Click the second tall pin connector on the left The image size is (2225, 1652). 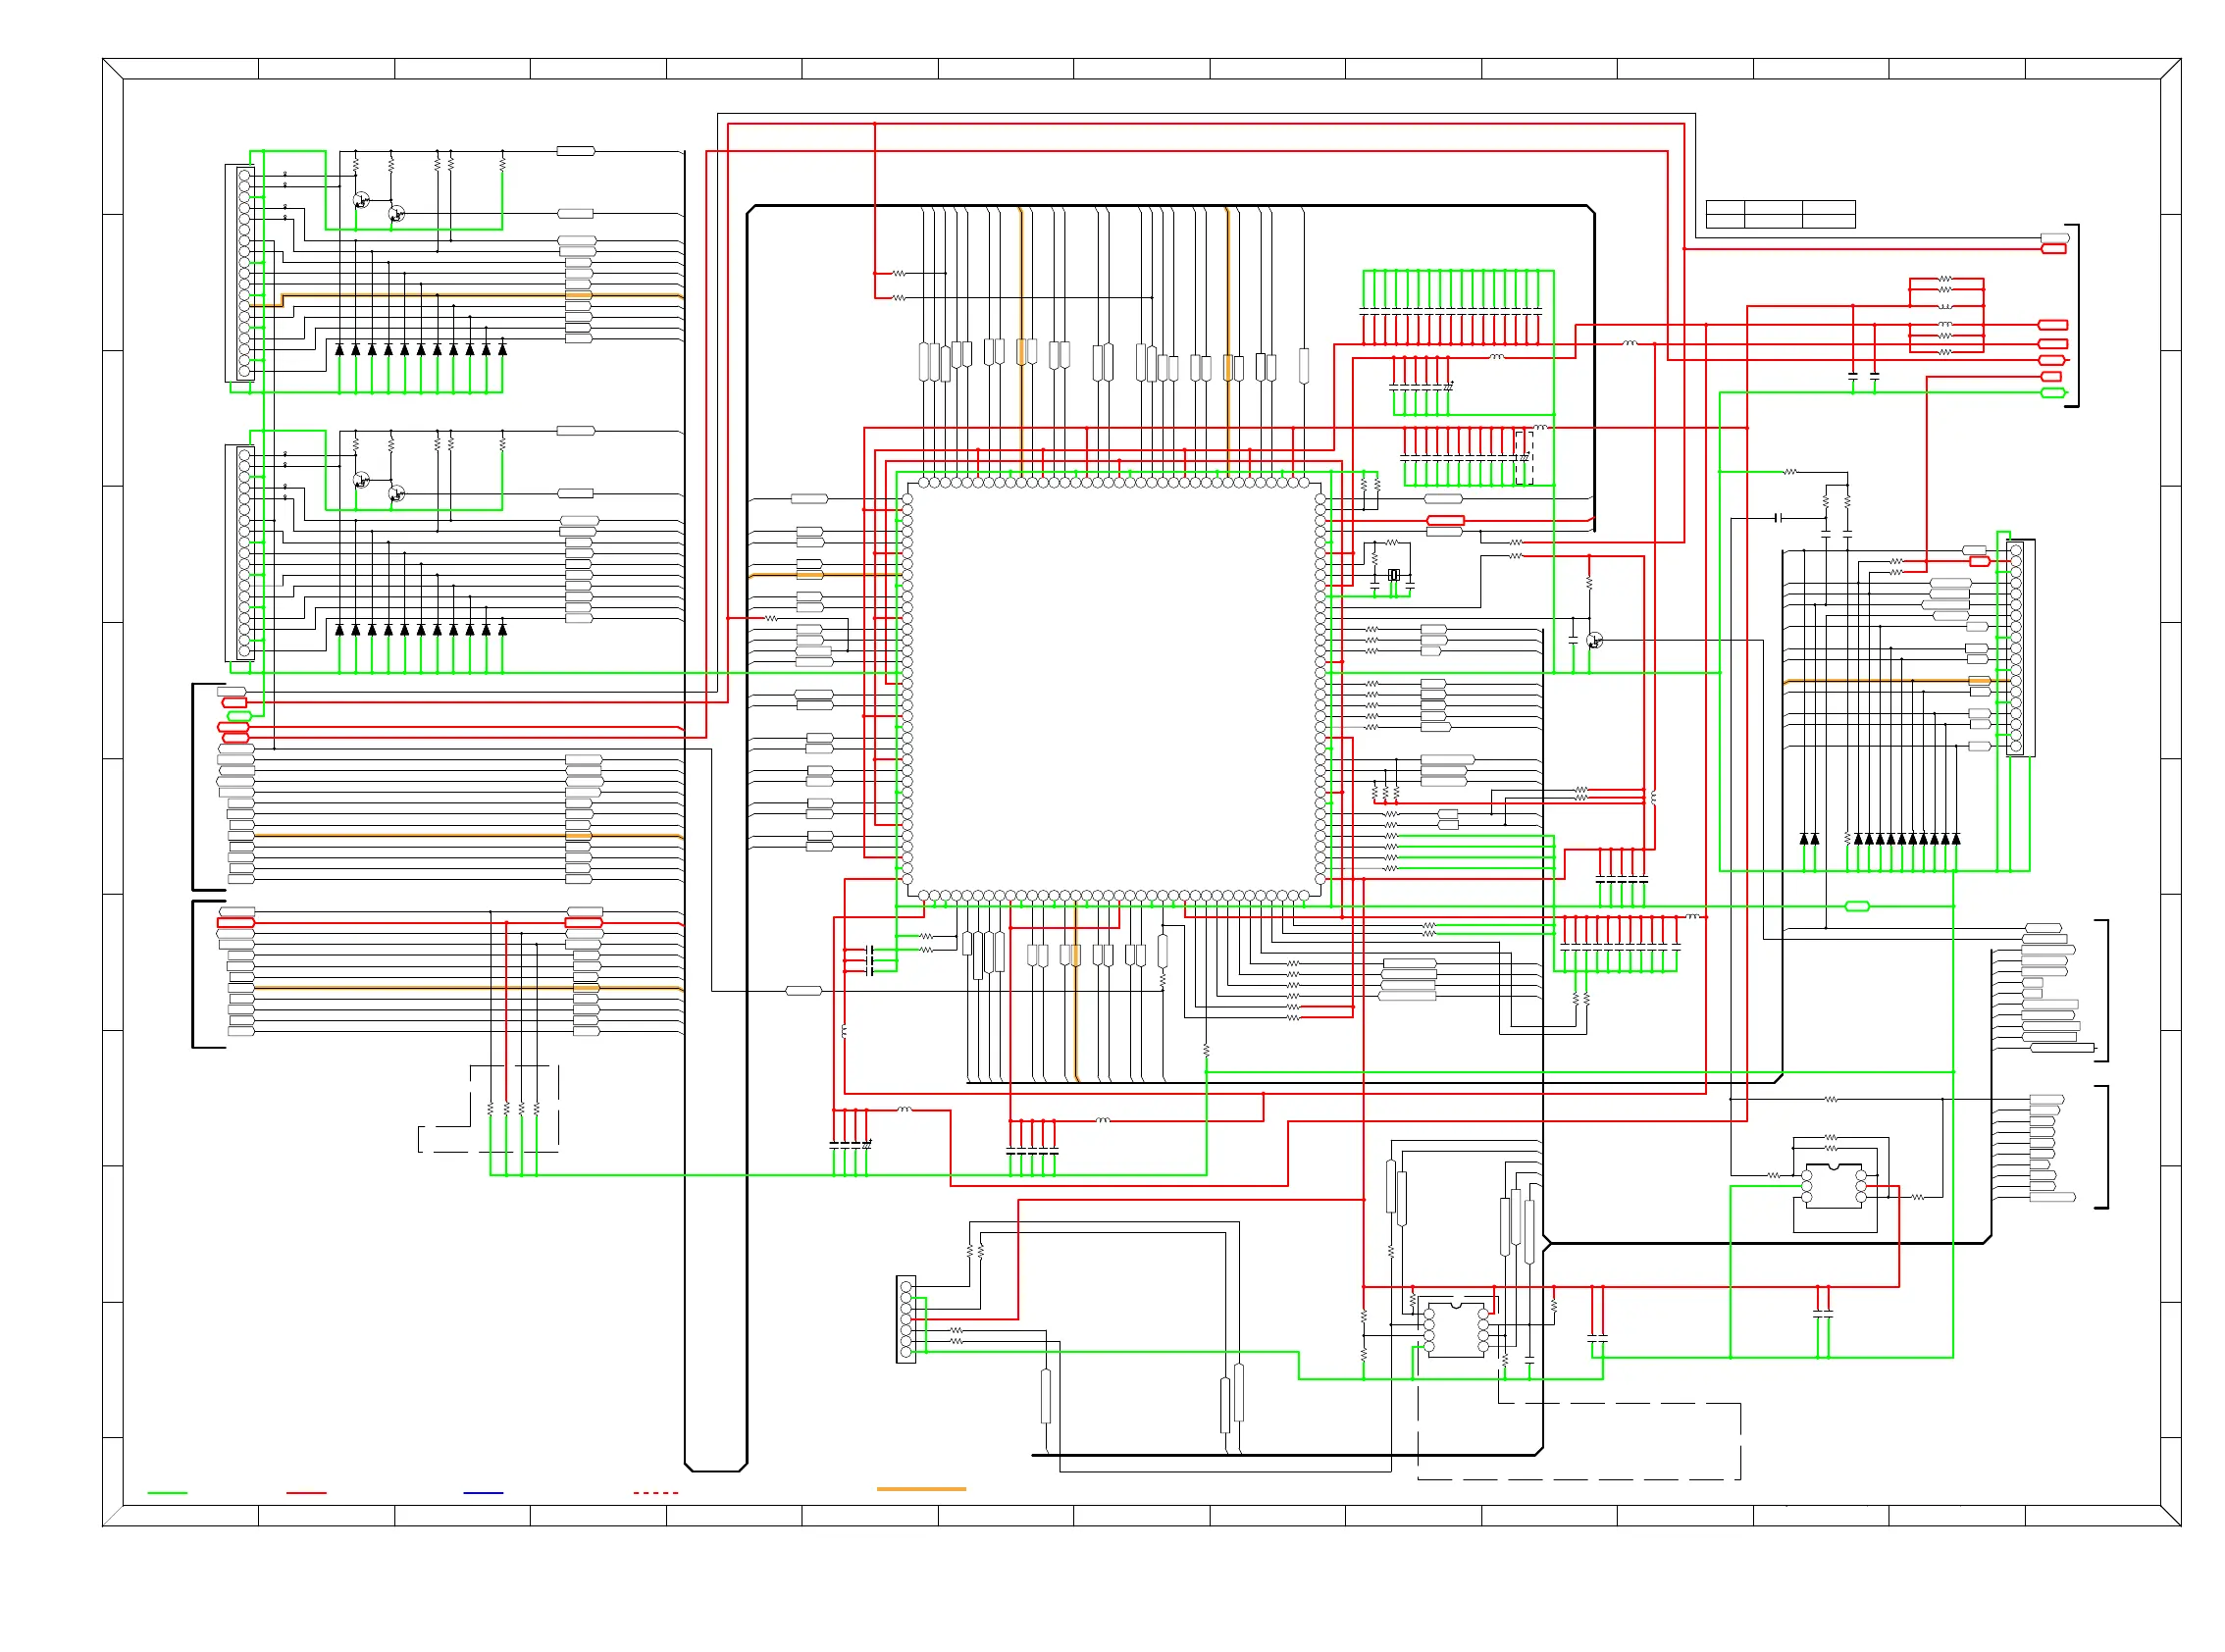click(x=241, y=553)
